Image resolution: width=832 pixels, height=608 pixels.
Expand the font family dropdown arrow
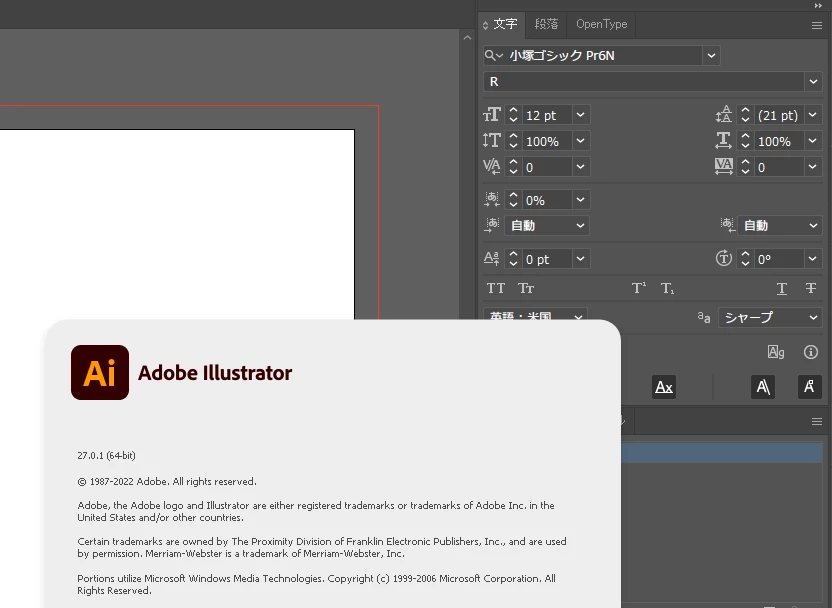point(711,55)
